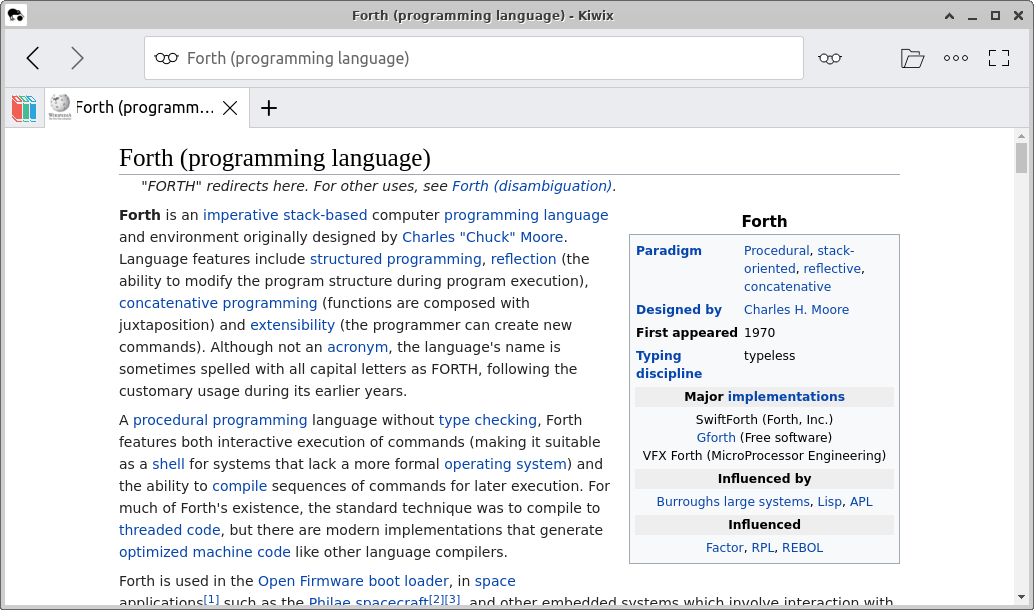1034x610 pixels.
Task: Open a new tab with the plus icon
Action: (x=268, y=107)
